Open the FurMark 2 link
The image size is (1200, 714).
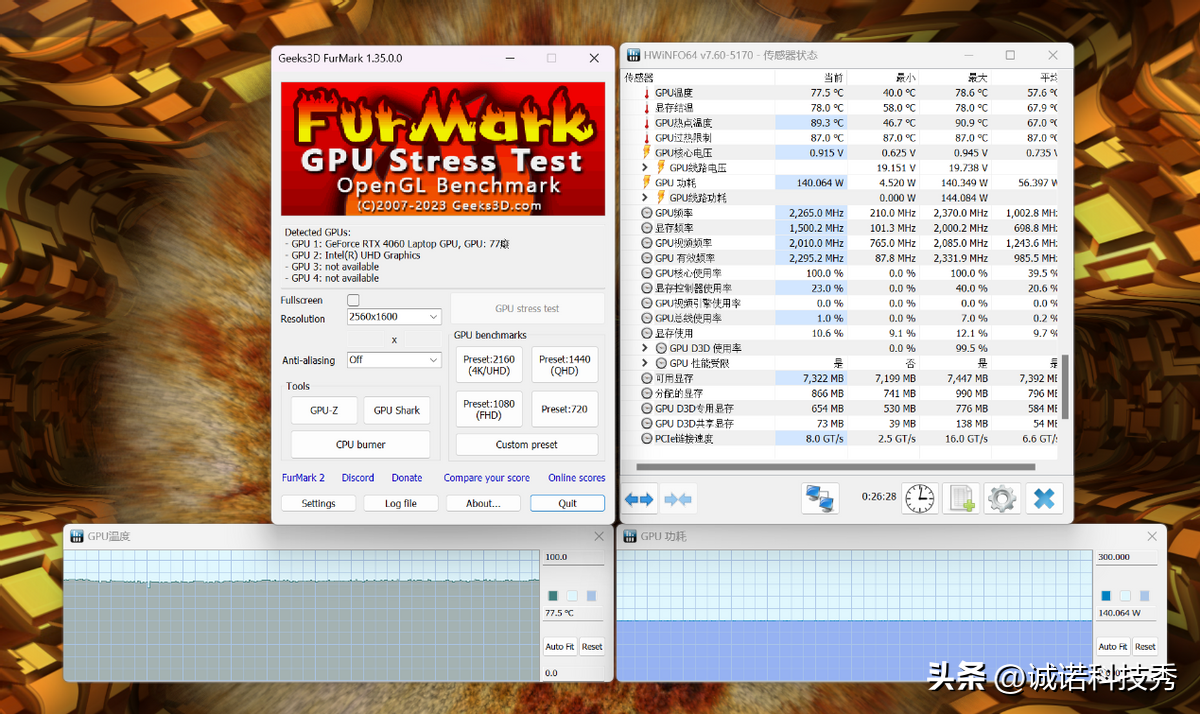(303, 478)
